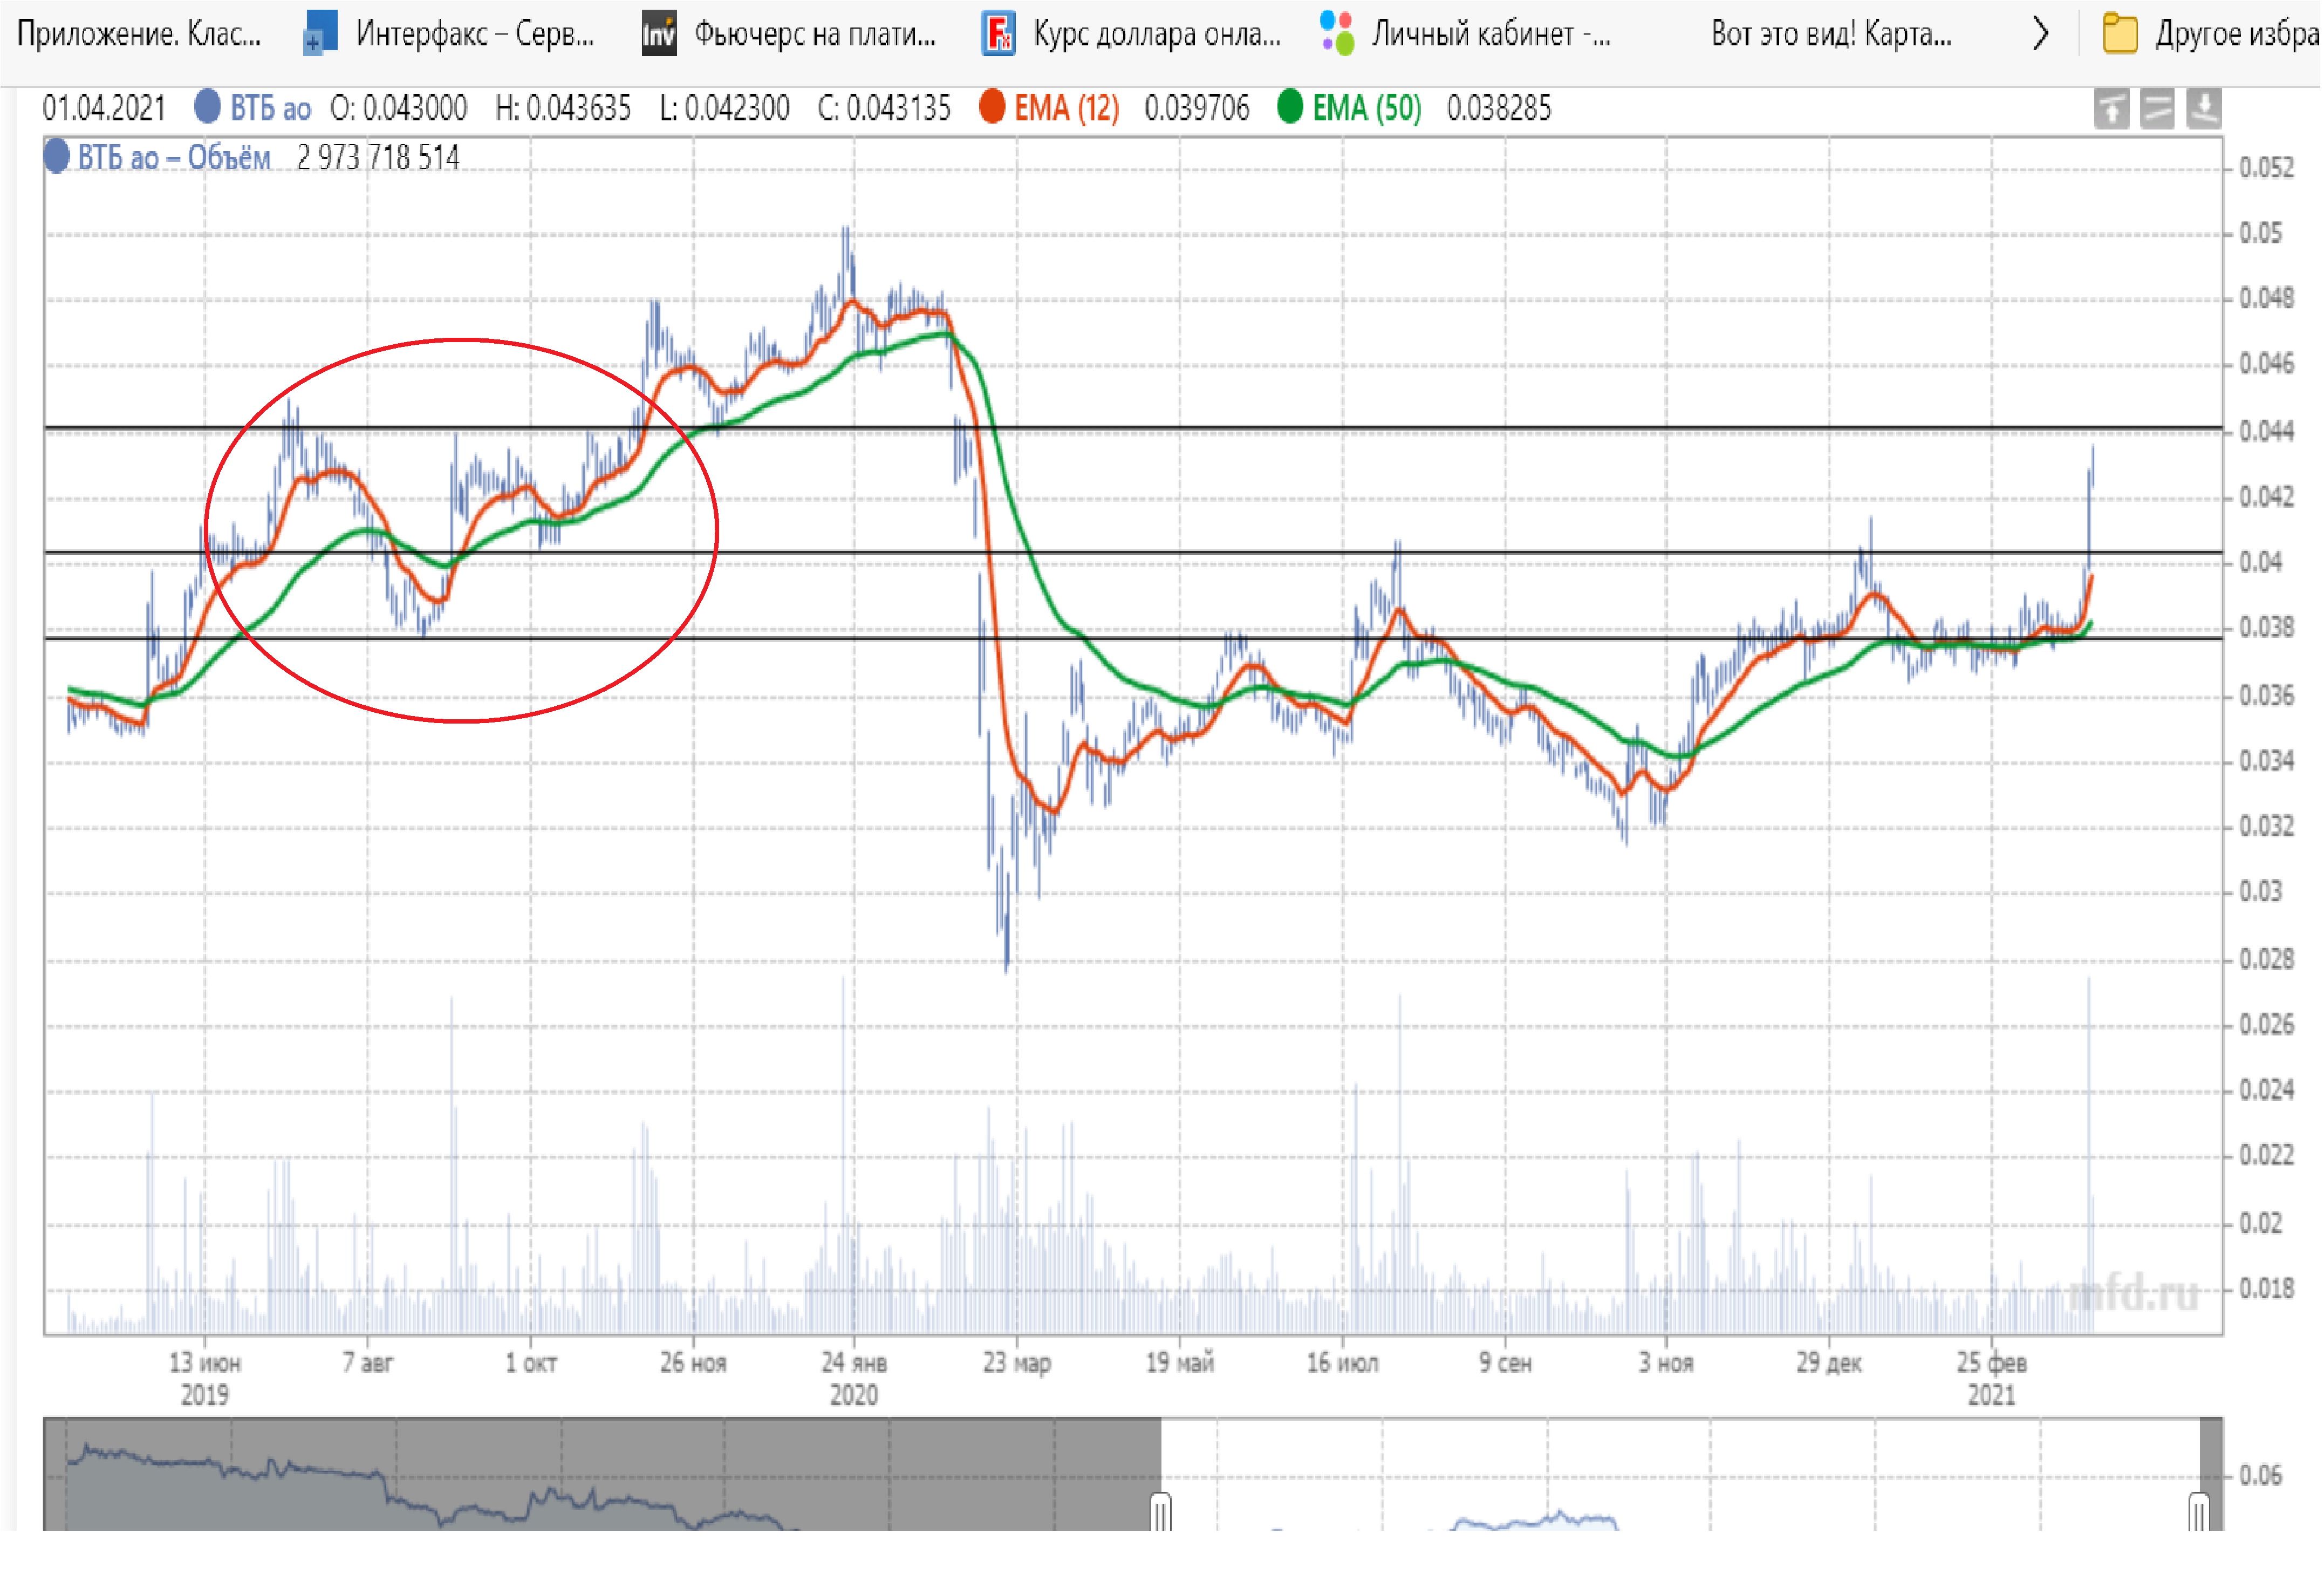Click the 0.052 price axis label
The height and width of the screenshot is (1595, 2324).
2267,167
